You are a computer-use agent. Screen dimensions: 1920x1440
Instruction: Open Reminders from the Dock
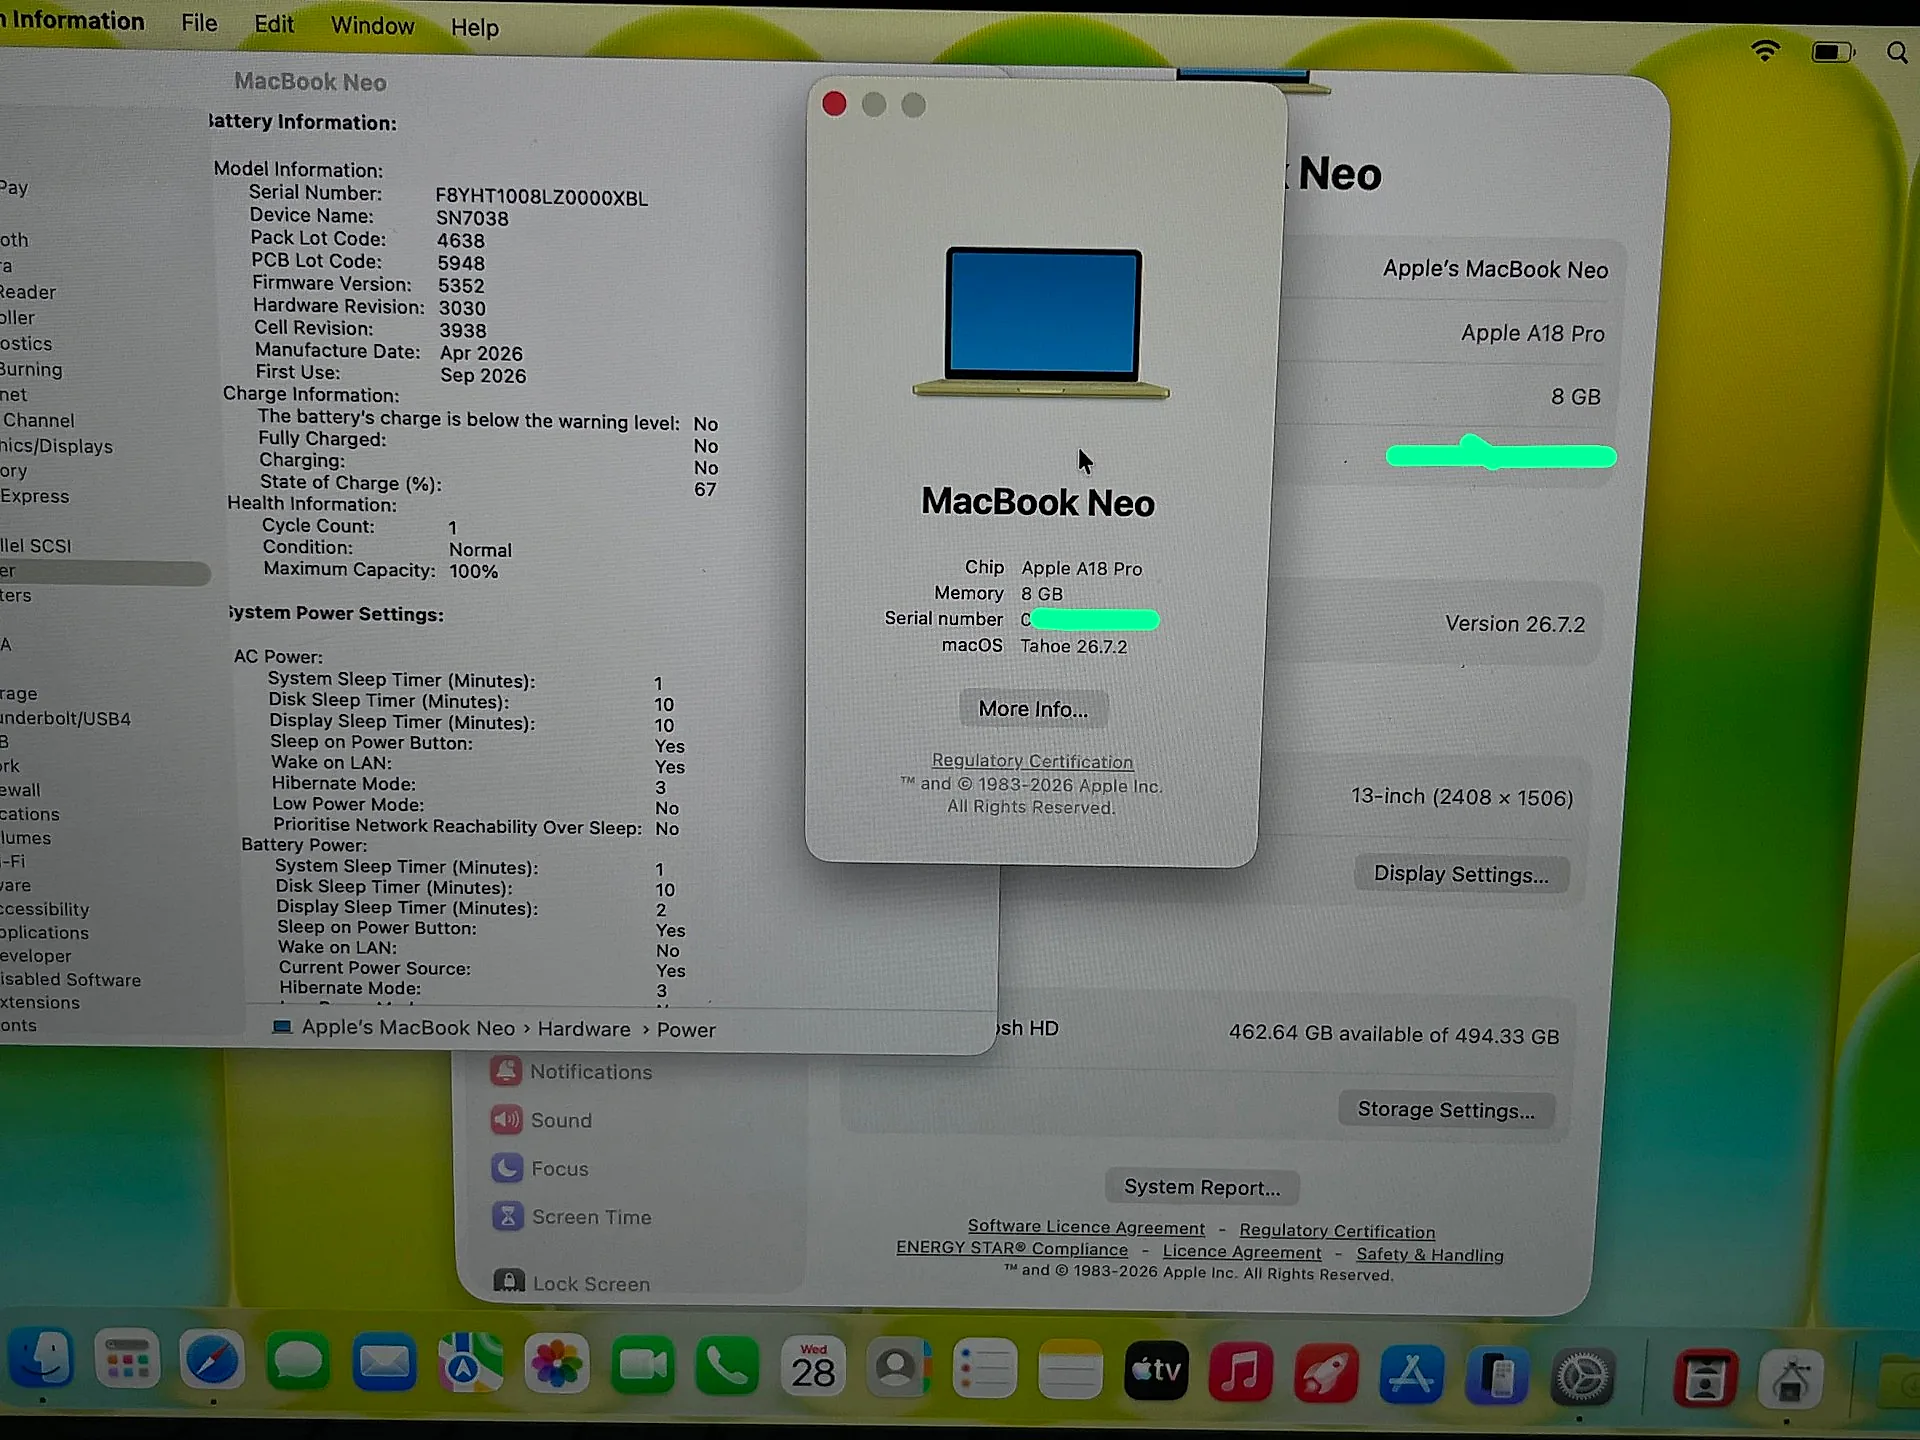pos(984,1370)
